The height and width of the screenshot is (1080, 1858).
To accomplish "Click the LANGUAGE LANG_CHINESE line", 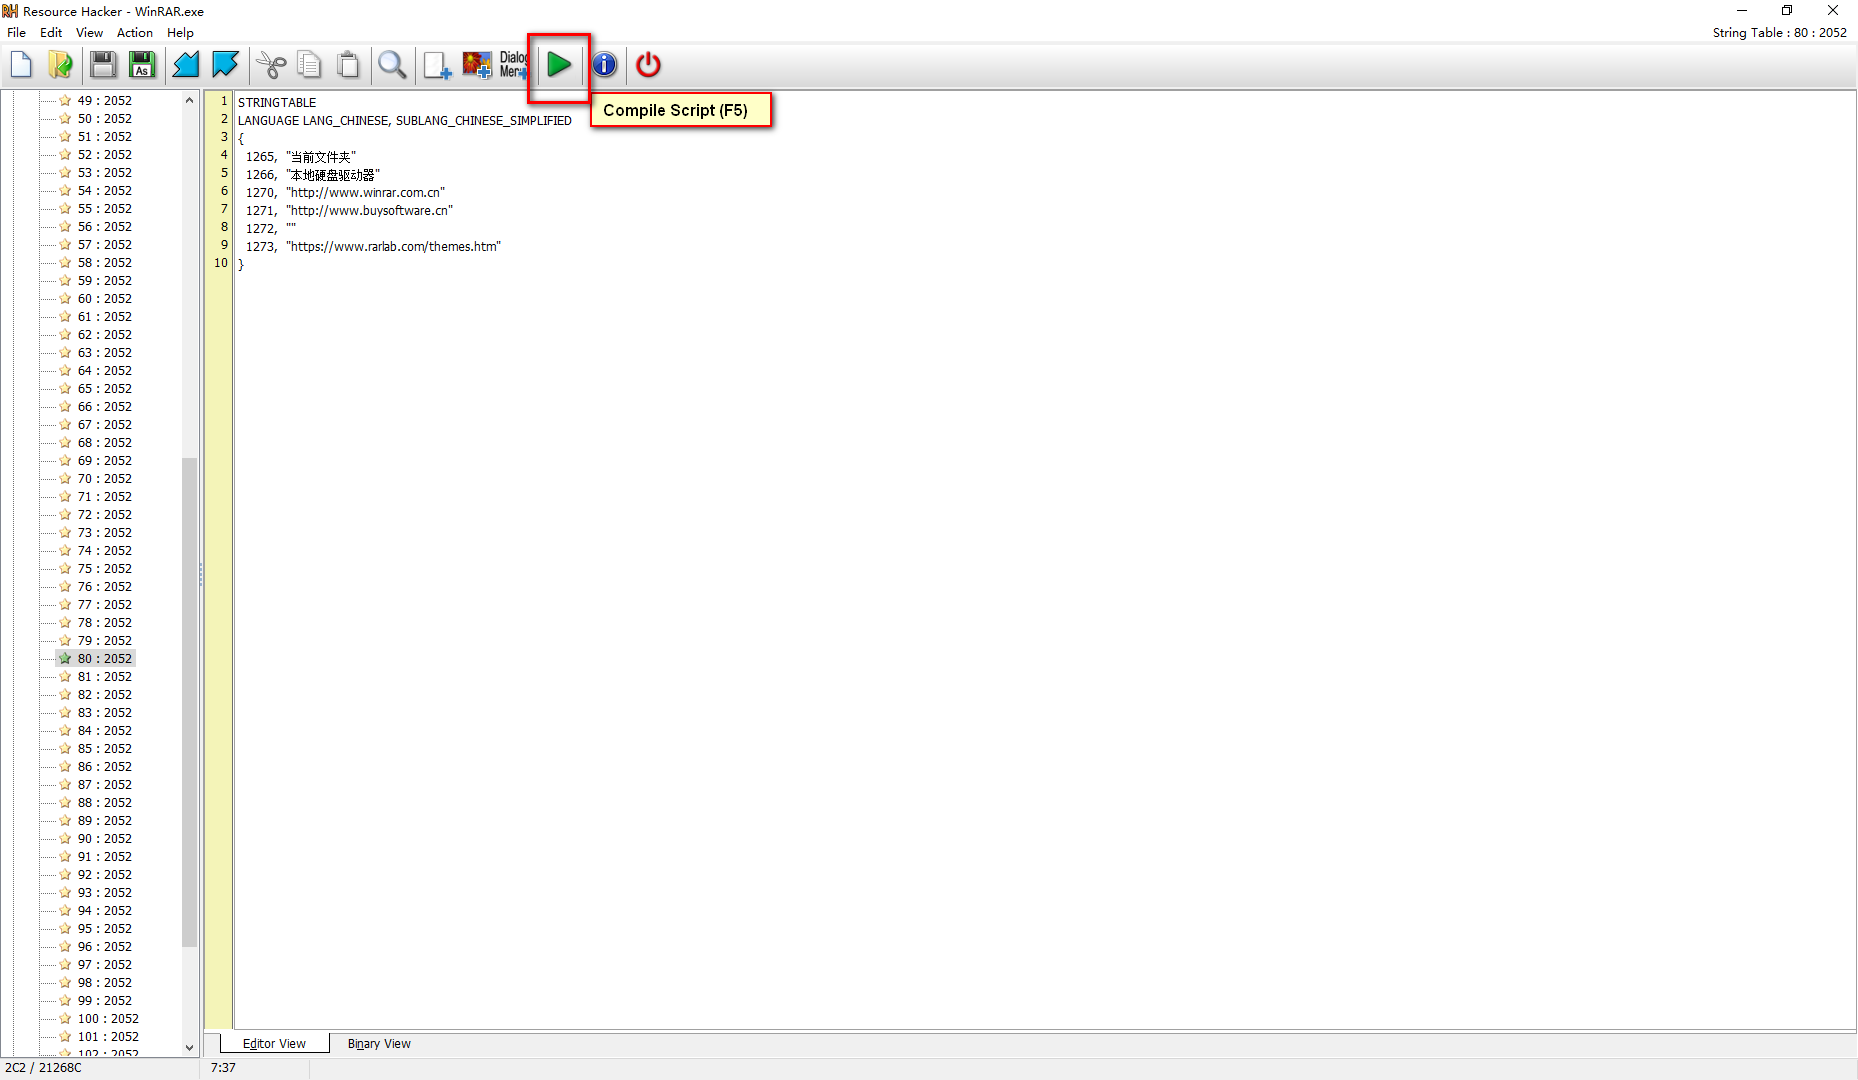I will click(405, 121).
